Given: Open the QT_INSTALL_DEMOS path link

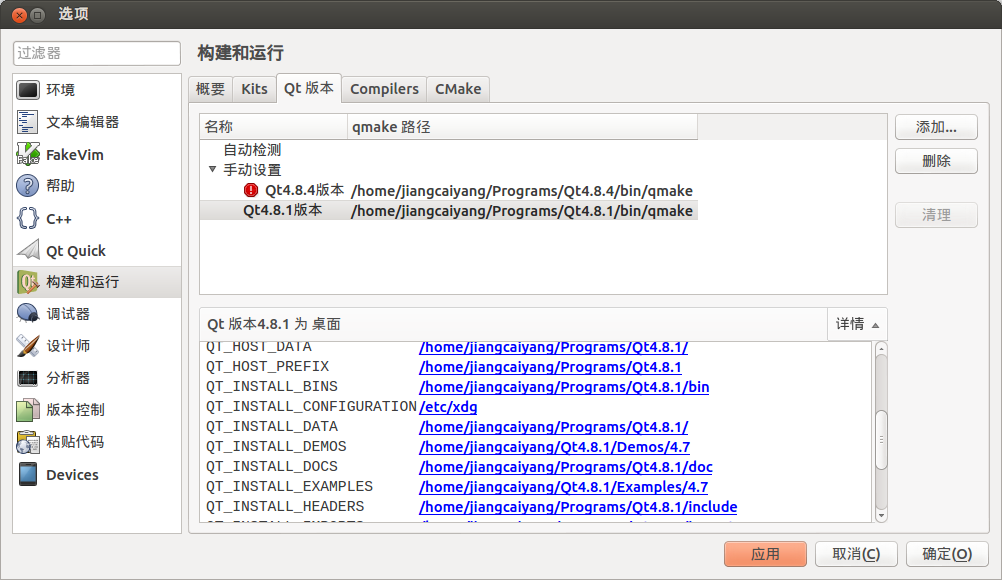Looking at the screenshot, I should pyautogui.click(x=555, y=446).
